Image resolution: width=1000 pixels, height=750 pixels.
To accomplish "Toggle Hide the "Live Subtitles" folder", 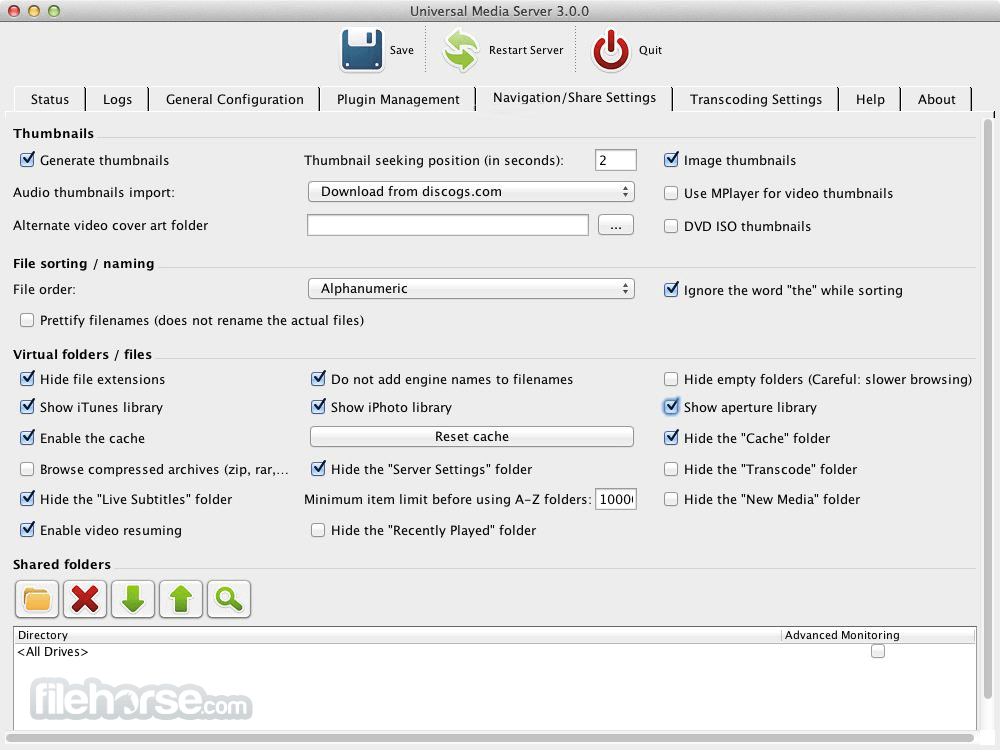I will (x=27, y=499).
